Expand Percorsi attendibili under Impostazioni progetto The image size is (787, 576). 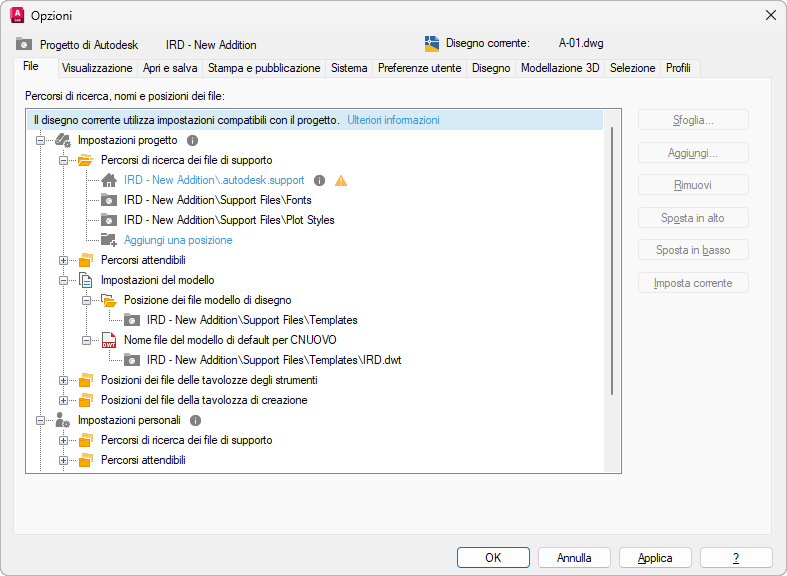pyautogui.click(x=63, y=260)
